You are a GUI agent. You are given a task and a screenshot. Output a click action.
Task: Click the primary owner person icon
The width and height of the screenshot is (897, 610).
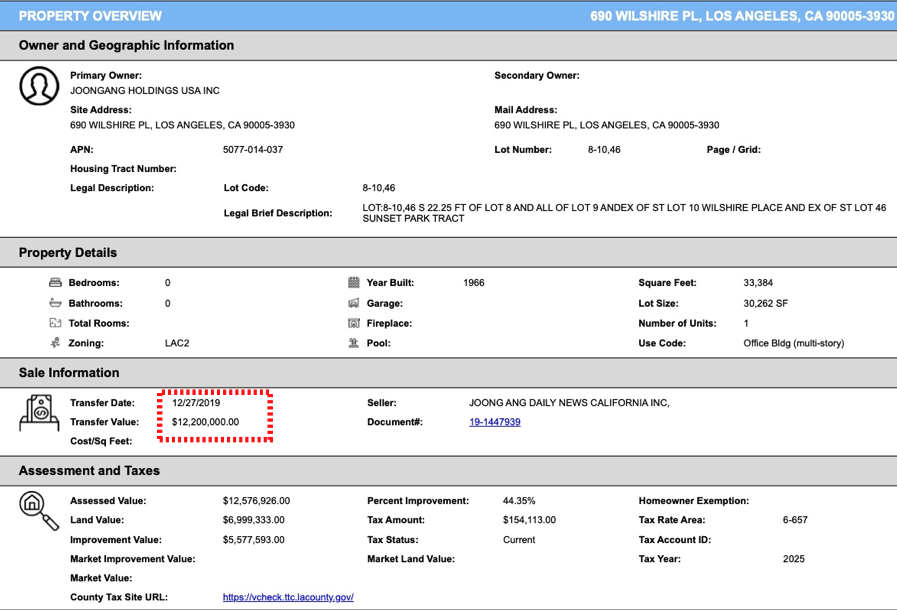[x=39, y=86]
